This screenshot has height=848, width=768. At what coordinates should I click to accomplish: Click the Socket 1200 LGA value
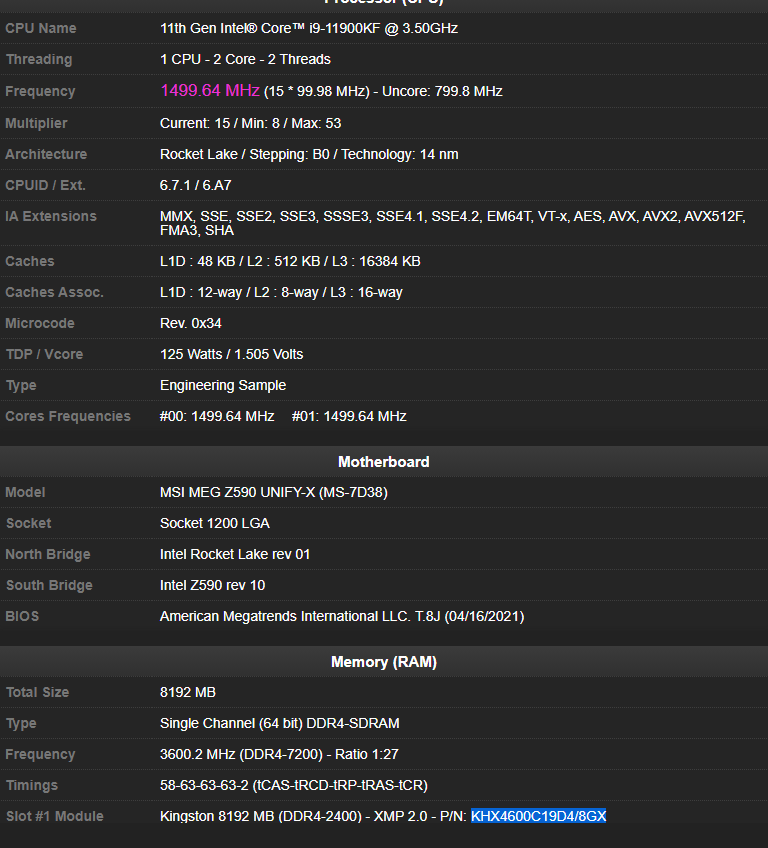215,523
